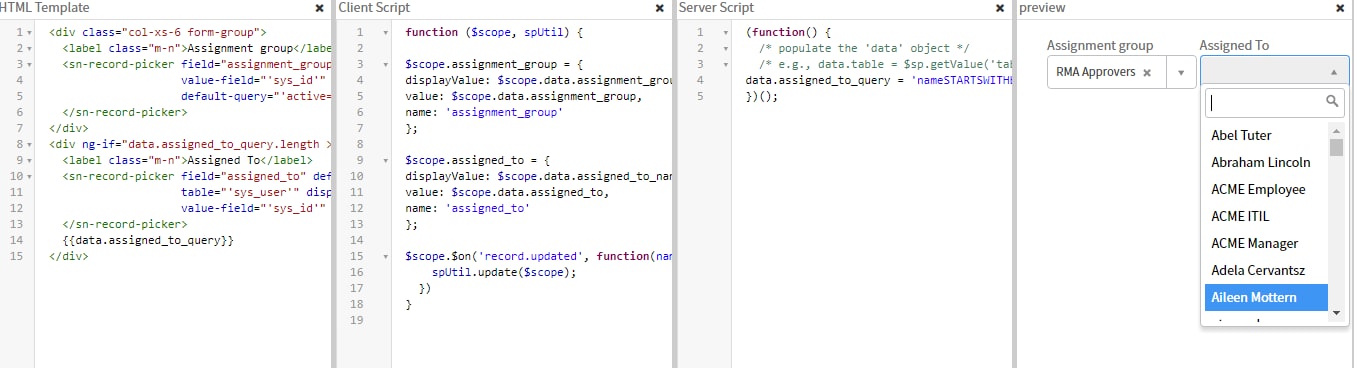Remove the RMA Approvers selection

click(x=1147, y=72)
